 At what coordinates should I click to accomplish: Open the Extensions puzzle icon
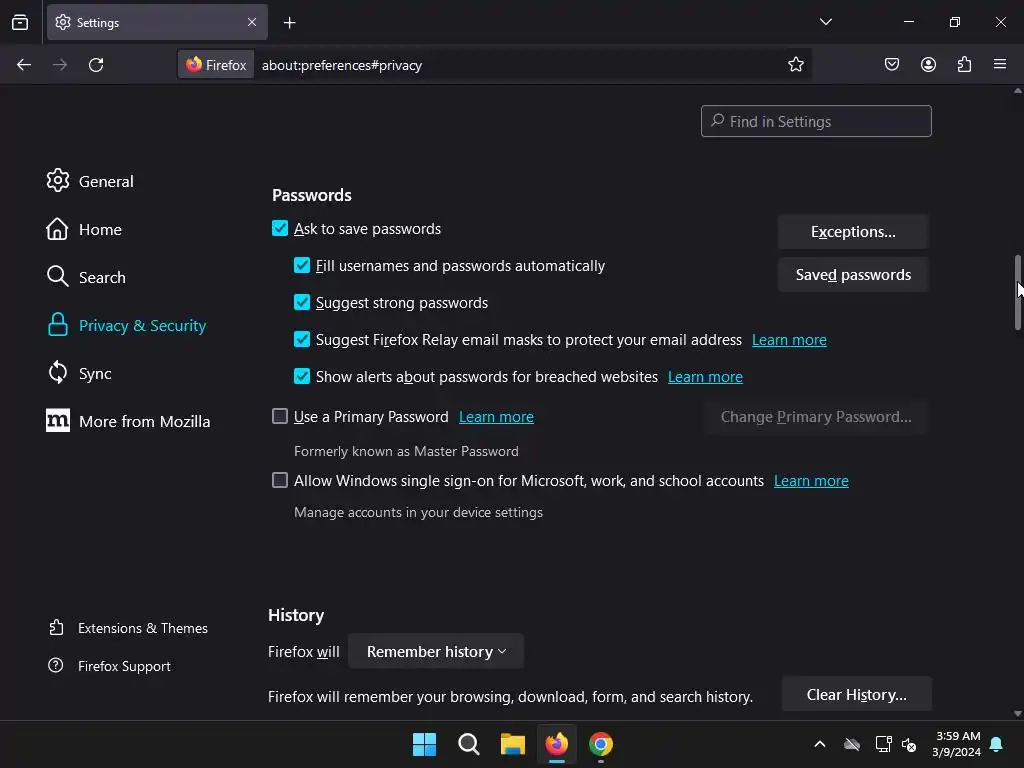(964, 65)
